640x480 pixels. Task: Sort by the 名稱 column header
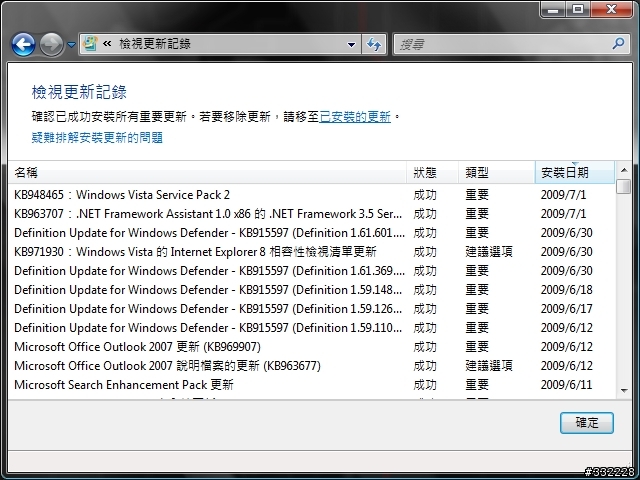point(207,172)
